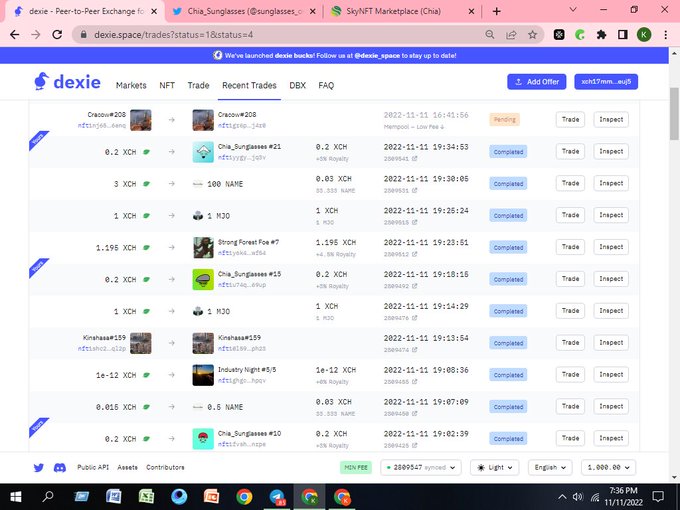This screenshot has height=510, width=680.
Task: Click the dexie bucks announcement banner
Action: (x=334, y=56)
